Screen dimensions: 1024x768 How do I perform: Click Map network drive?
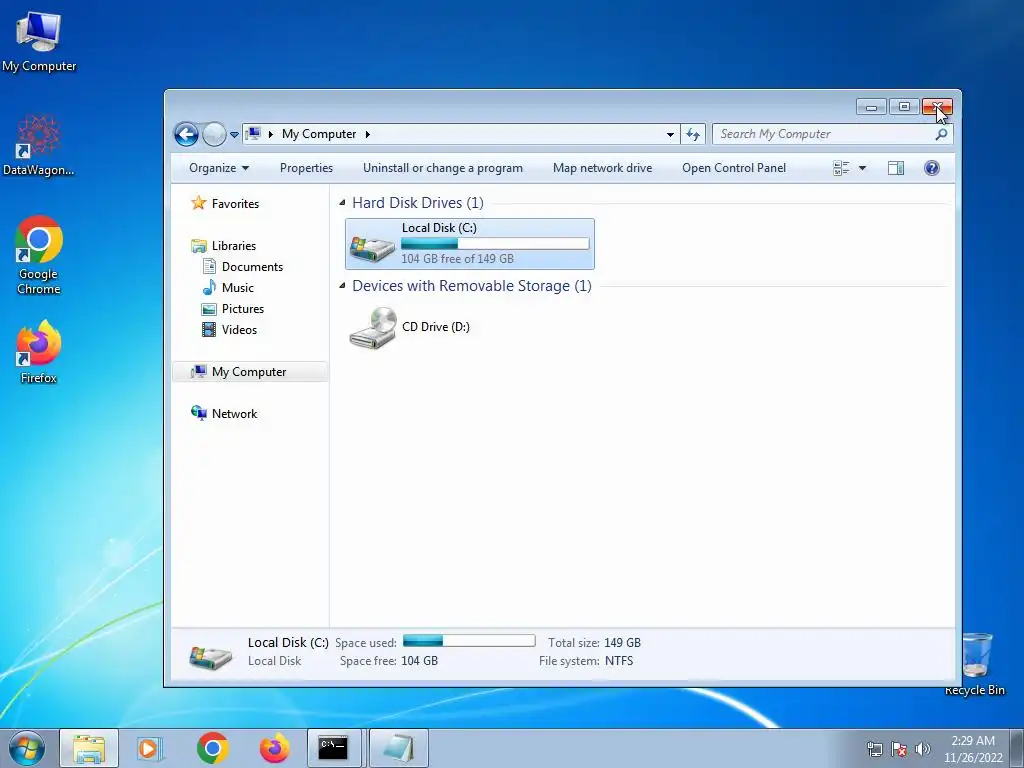click(602, 168)
